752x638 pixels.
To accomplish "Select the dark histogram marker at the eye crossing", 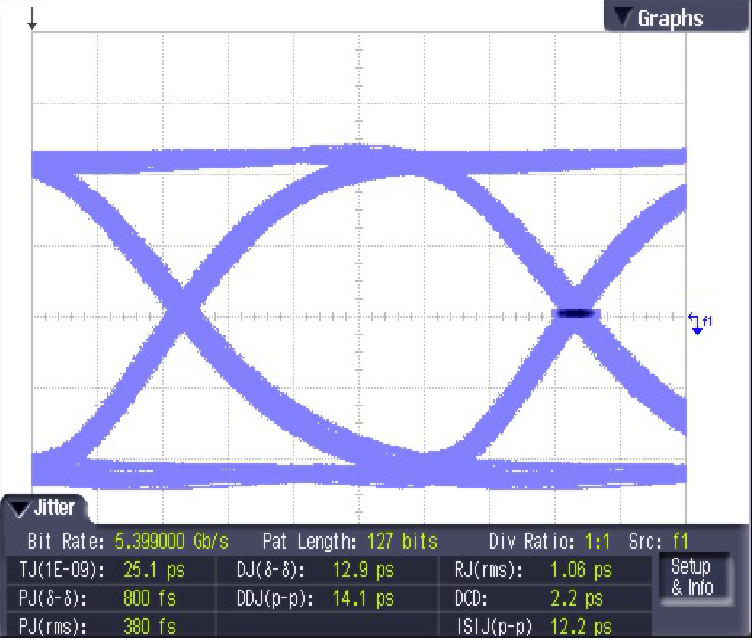I will 575,313.
